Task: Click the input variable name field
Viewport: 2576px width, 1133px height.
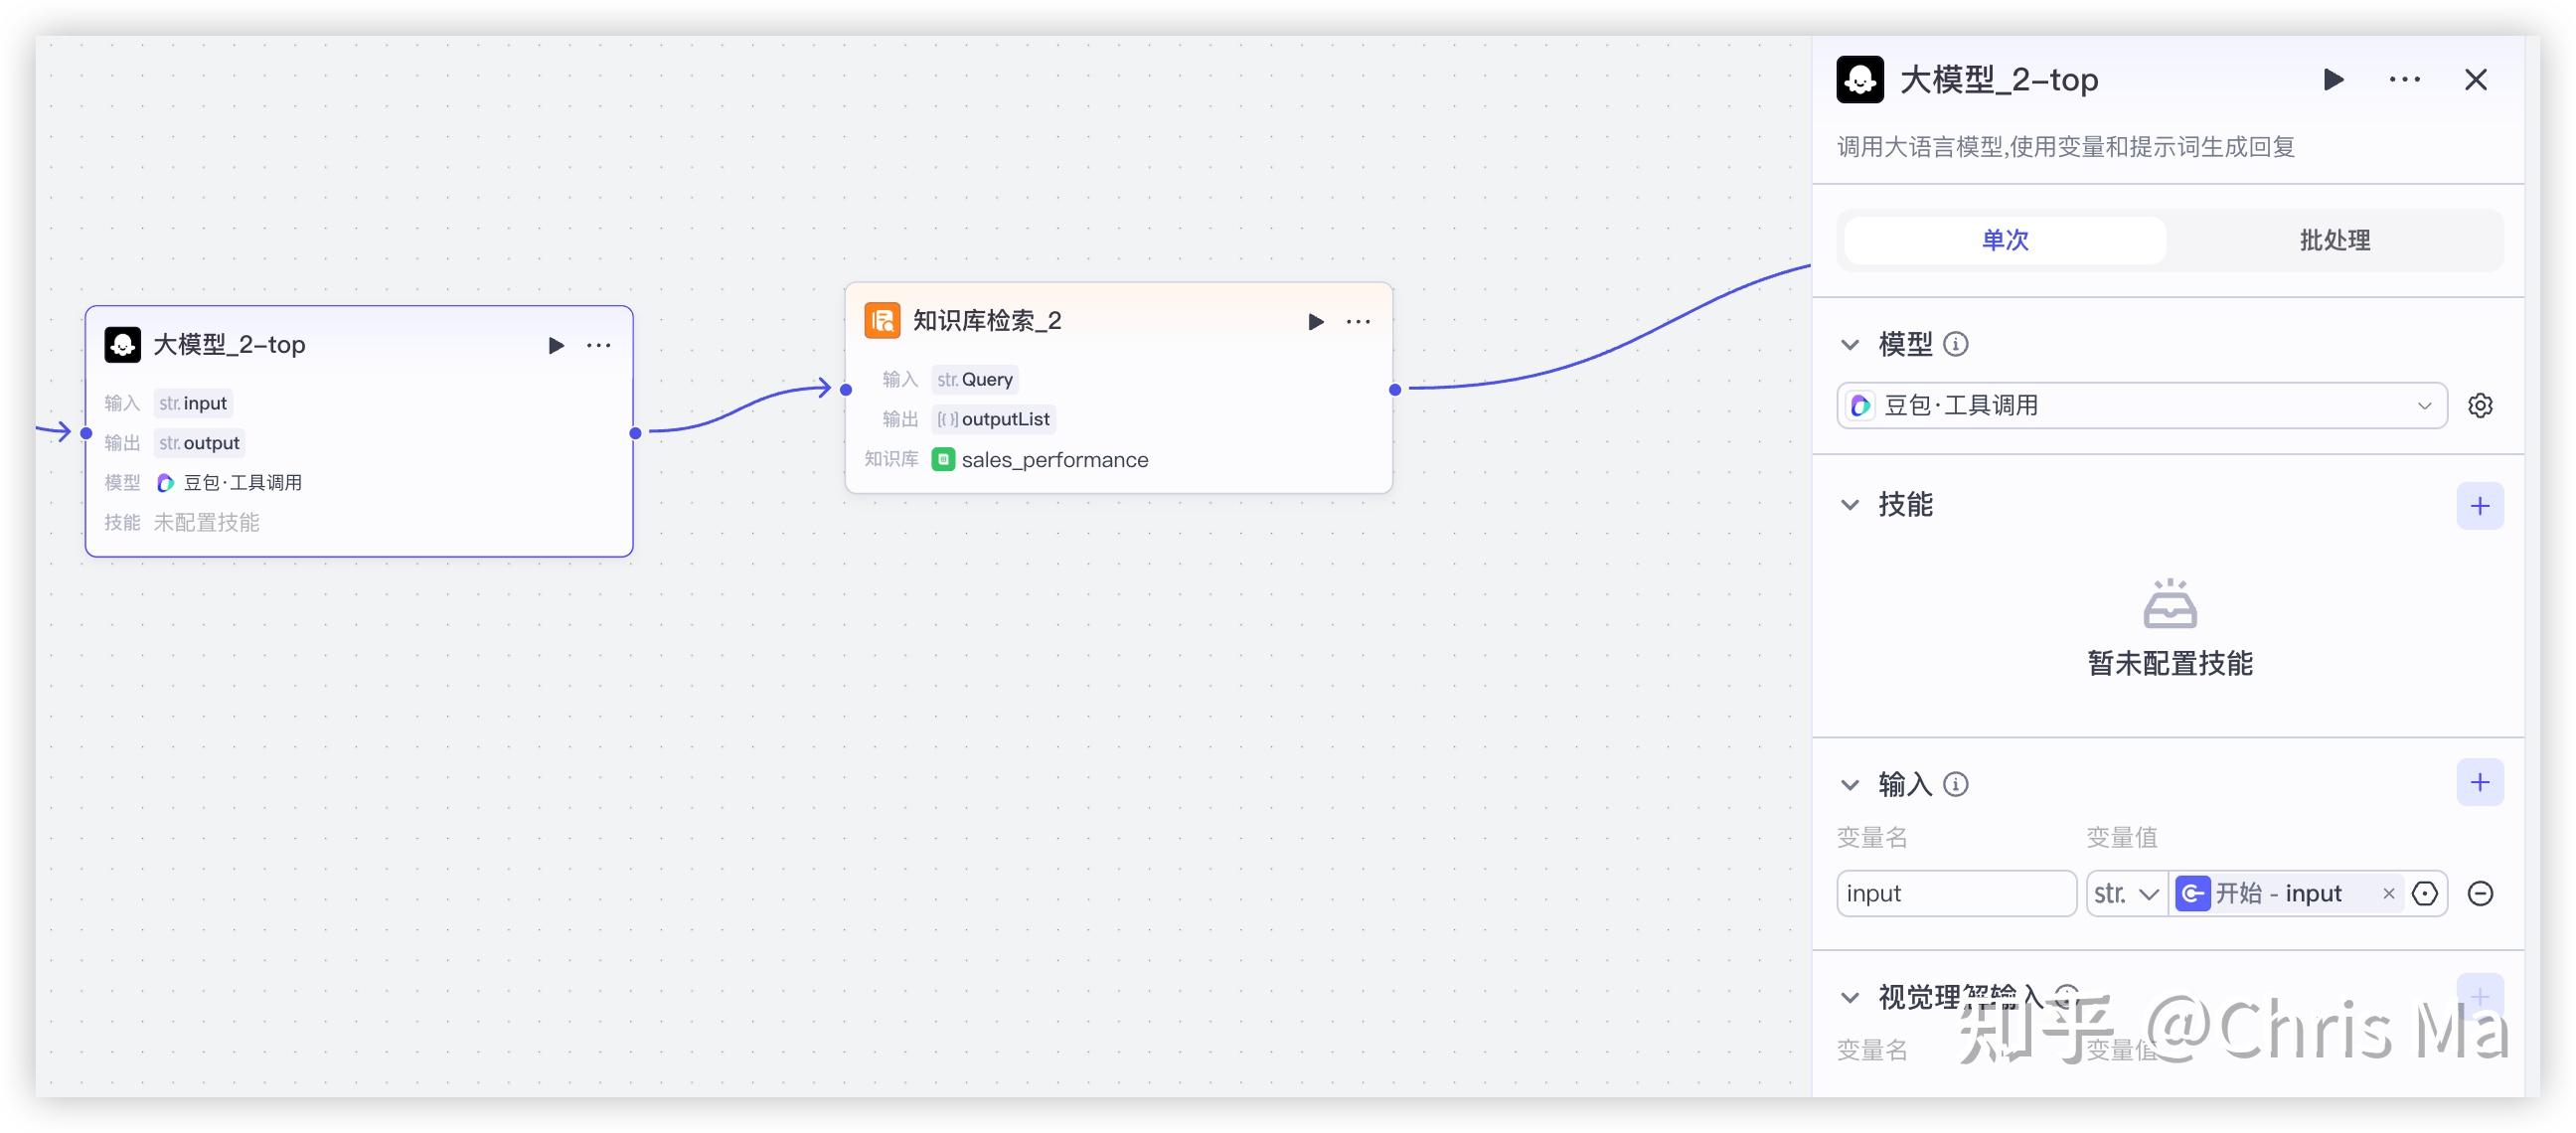Action: (1955, 893)
